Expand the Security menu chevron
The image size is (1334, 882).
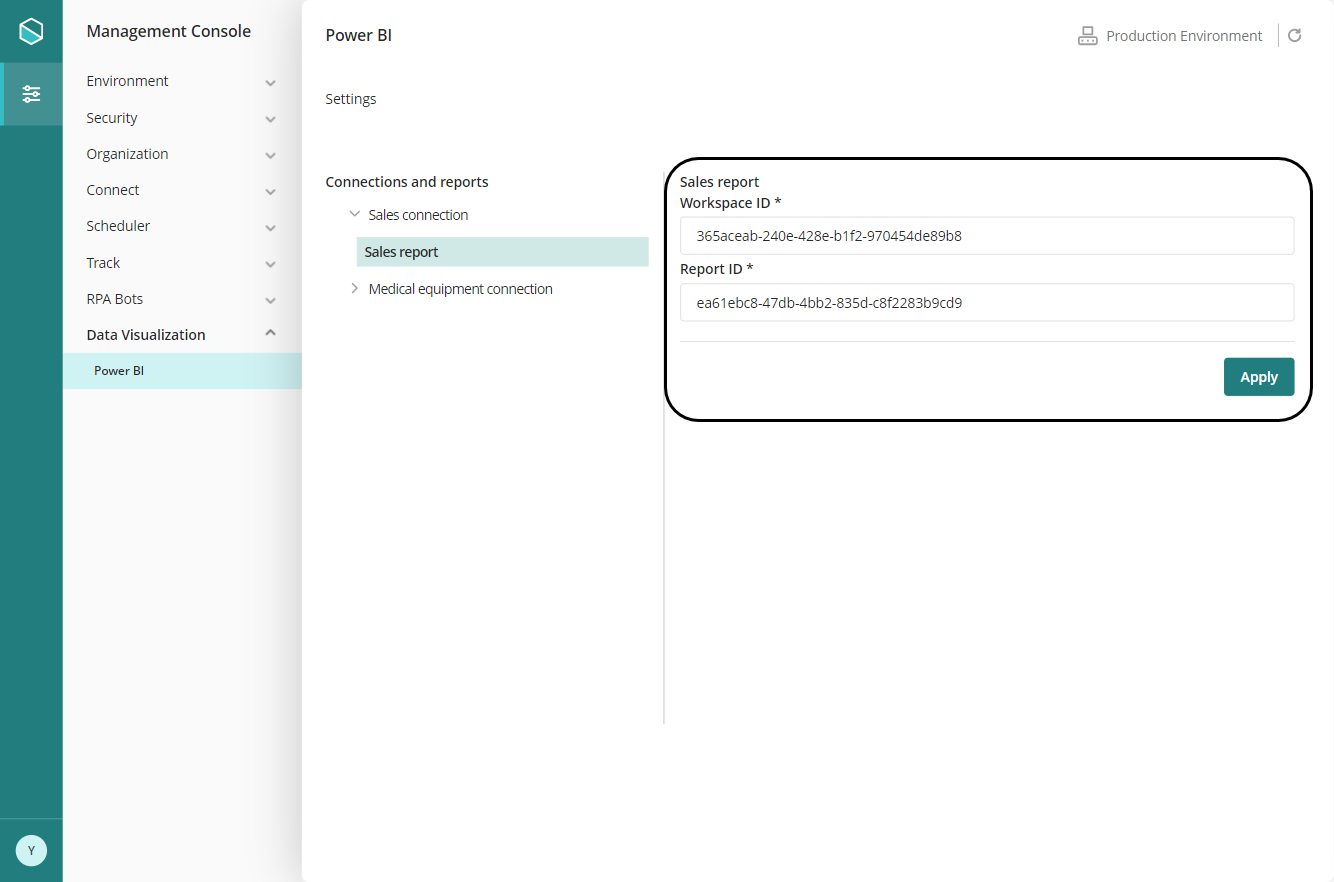(x=270, y=119)
